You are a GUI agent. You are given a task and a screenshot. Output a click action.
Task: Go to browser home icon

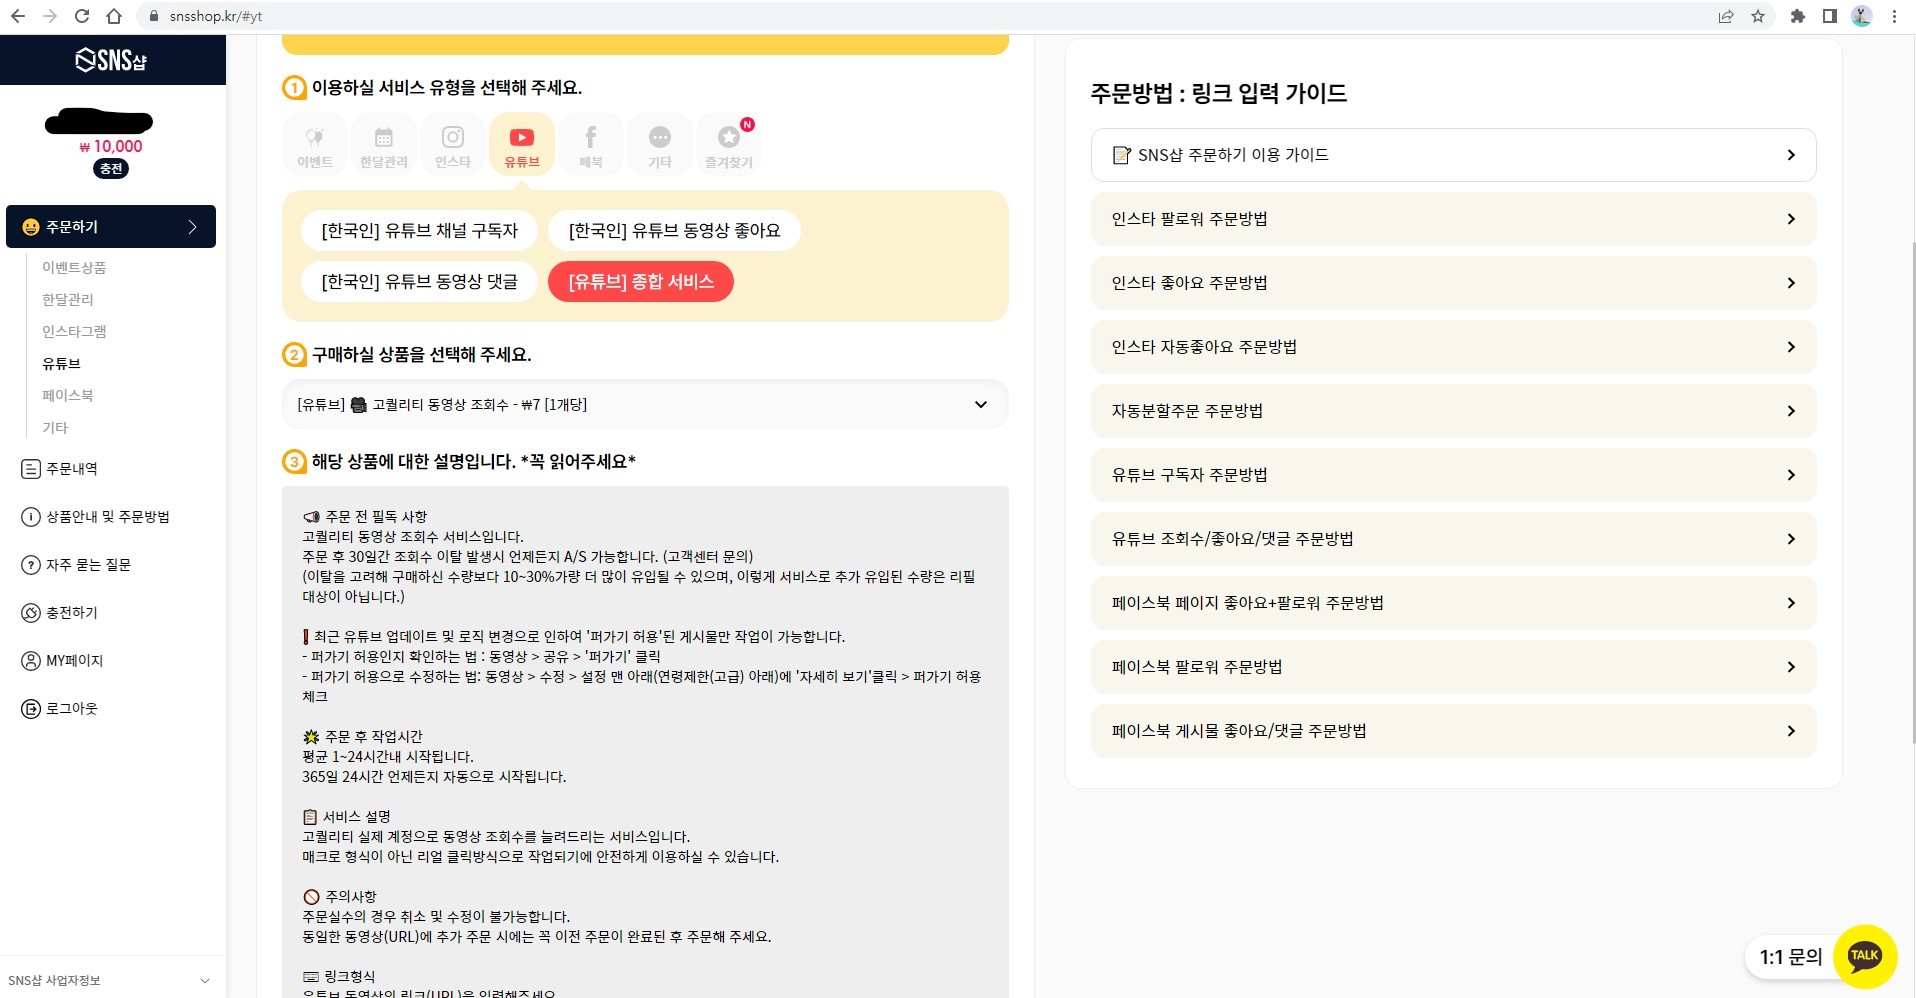coord(114,16)
